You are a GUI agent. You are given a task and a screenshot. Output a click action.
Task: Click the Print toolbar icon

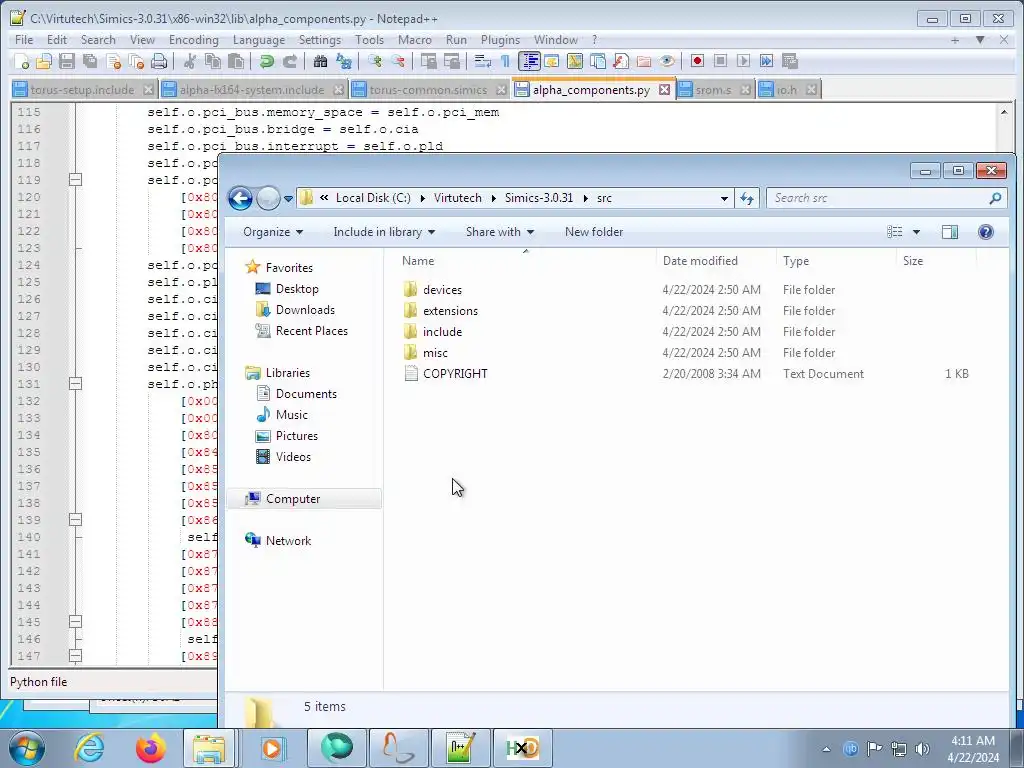click(x=159, y=61)
